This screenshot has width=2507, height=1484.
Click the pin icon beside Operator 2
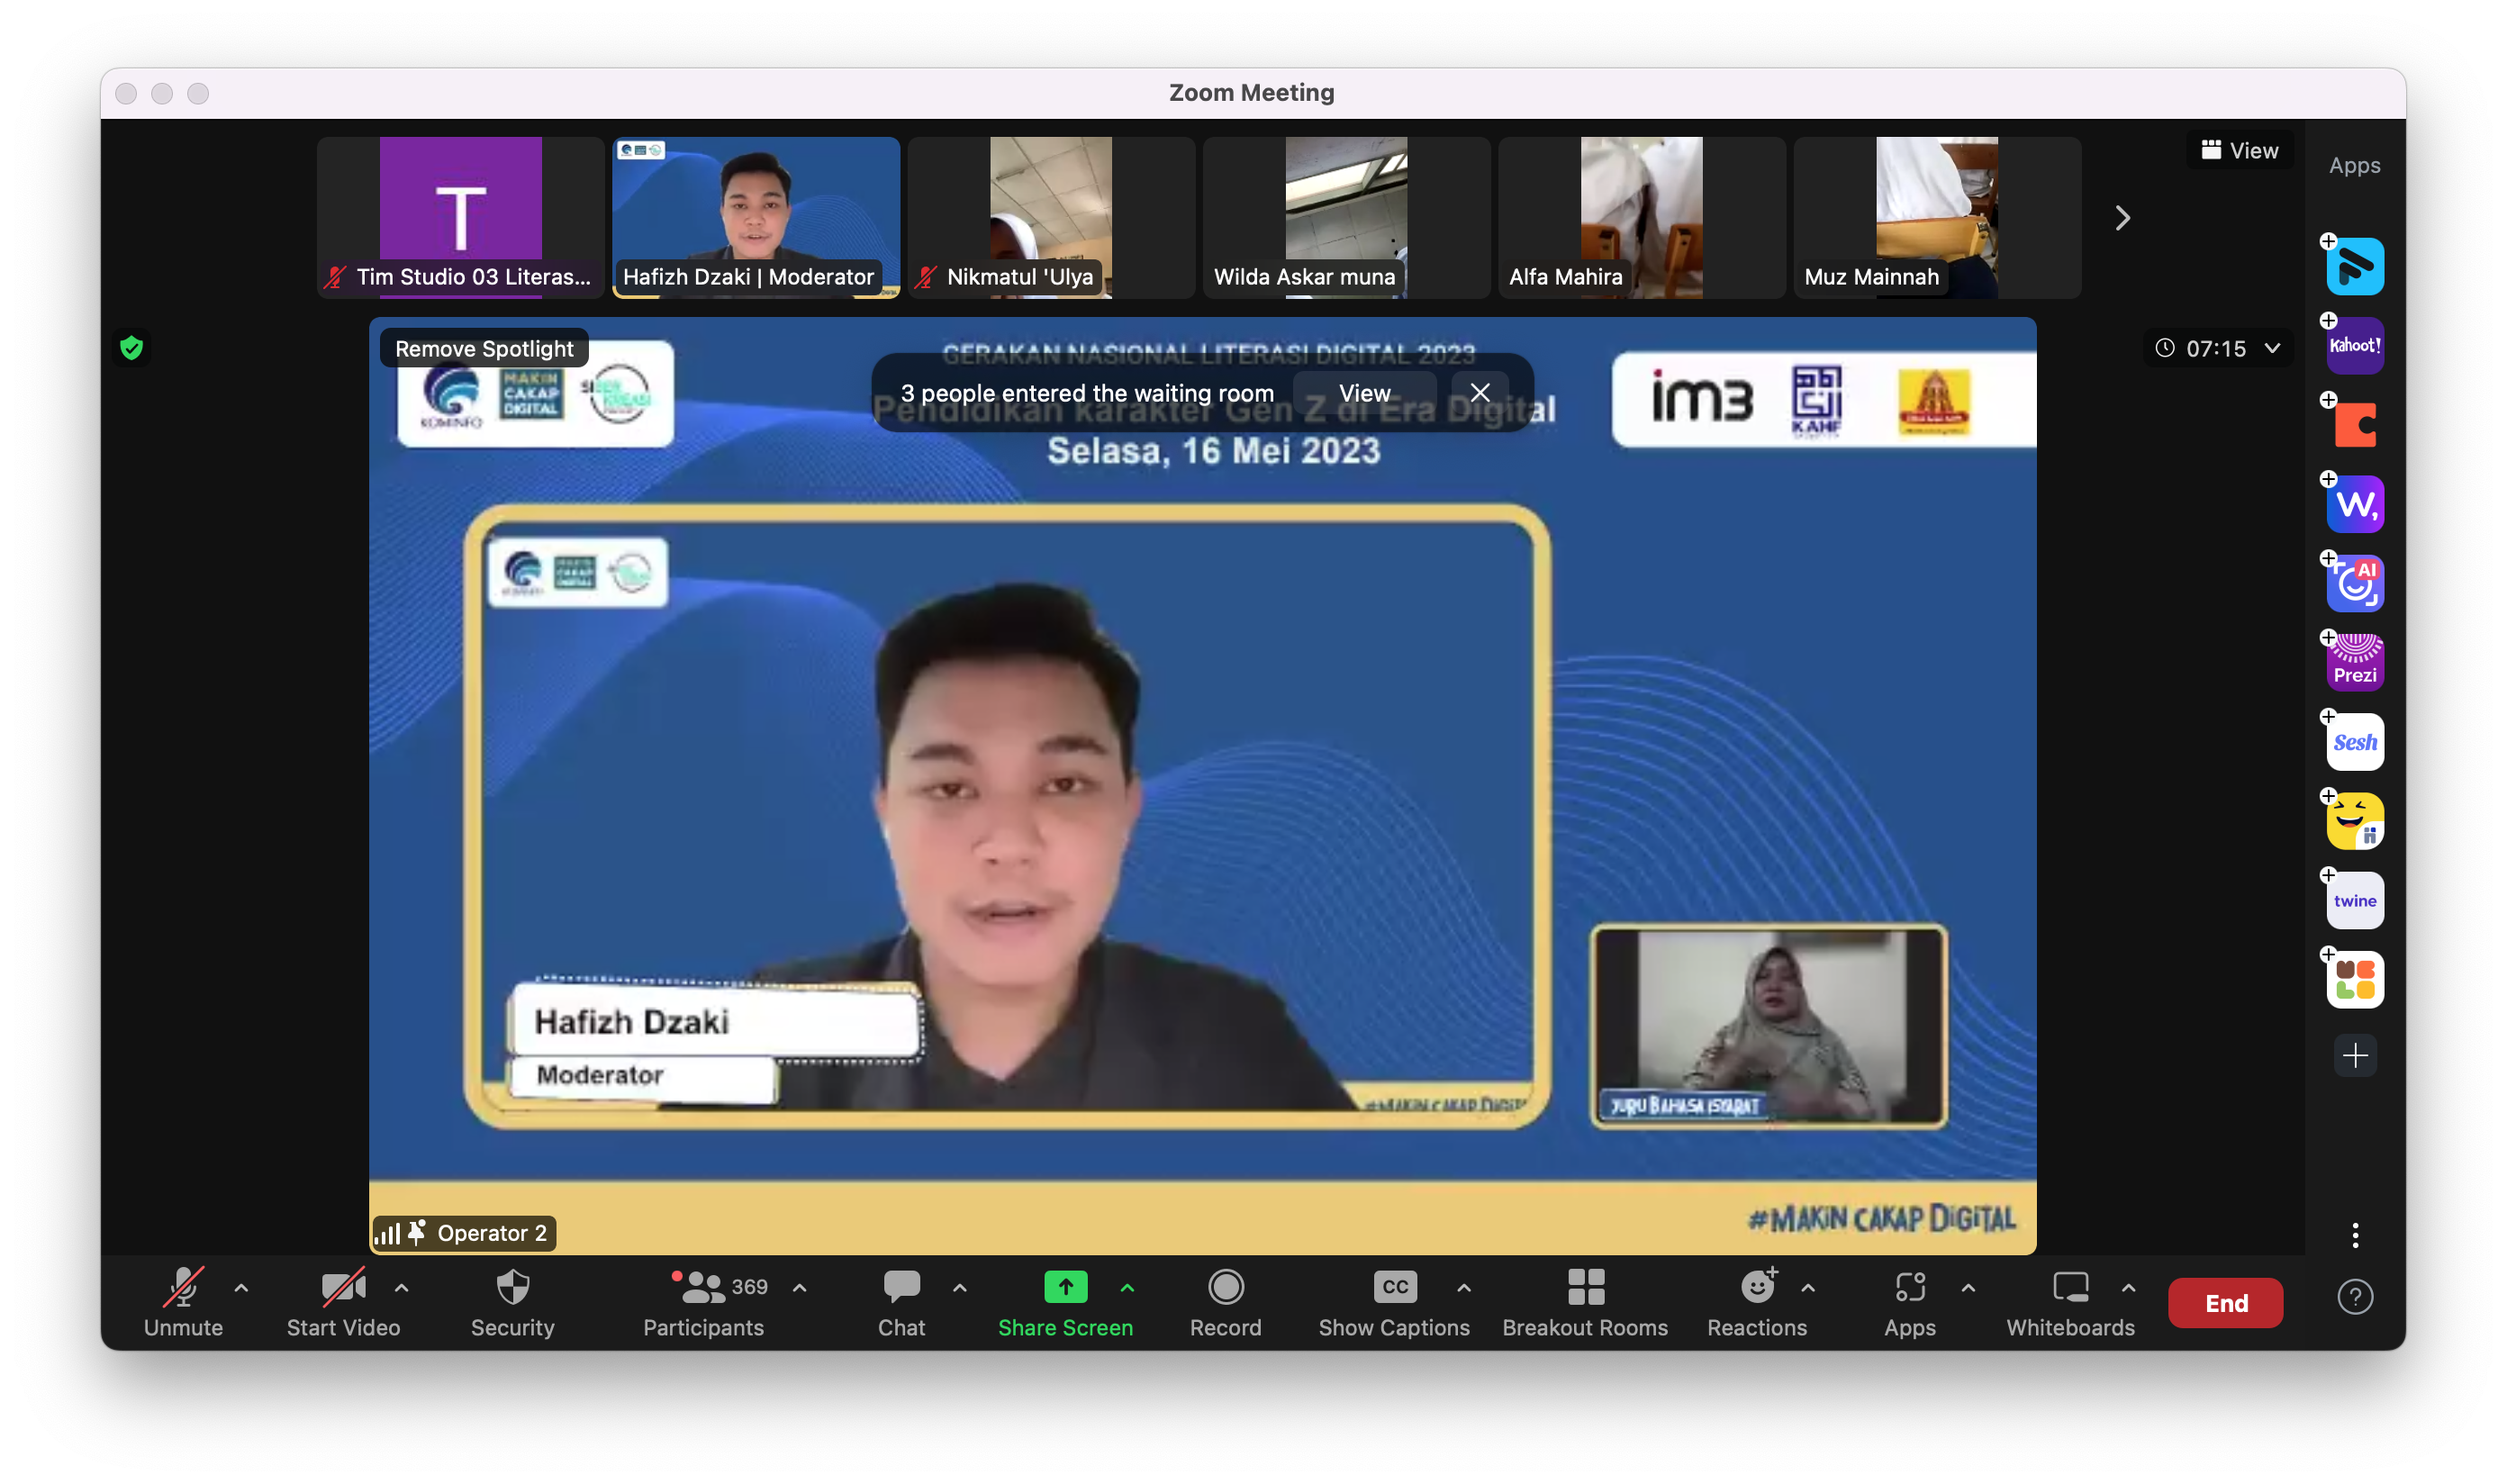417,1232
